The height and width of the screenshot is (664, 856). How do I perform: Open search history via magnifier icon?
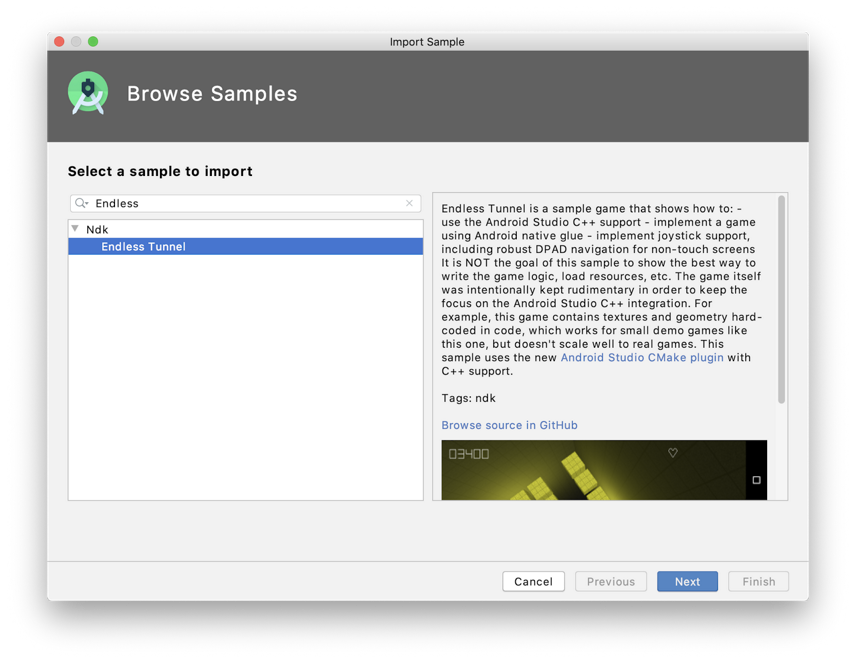click(x=82, y=203)
